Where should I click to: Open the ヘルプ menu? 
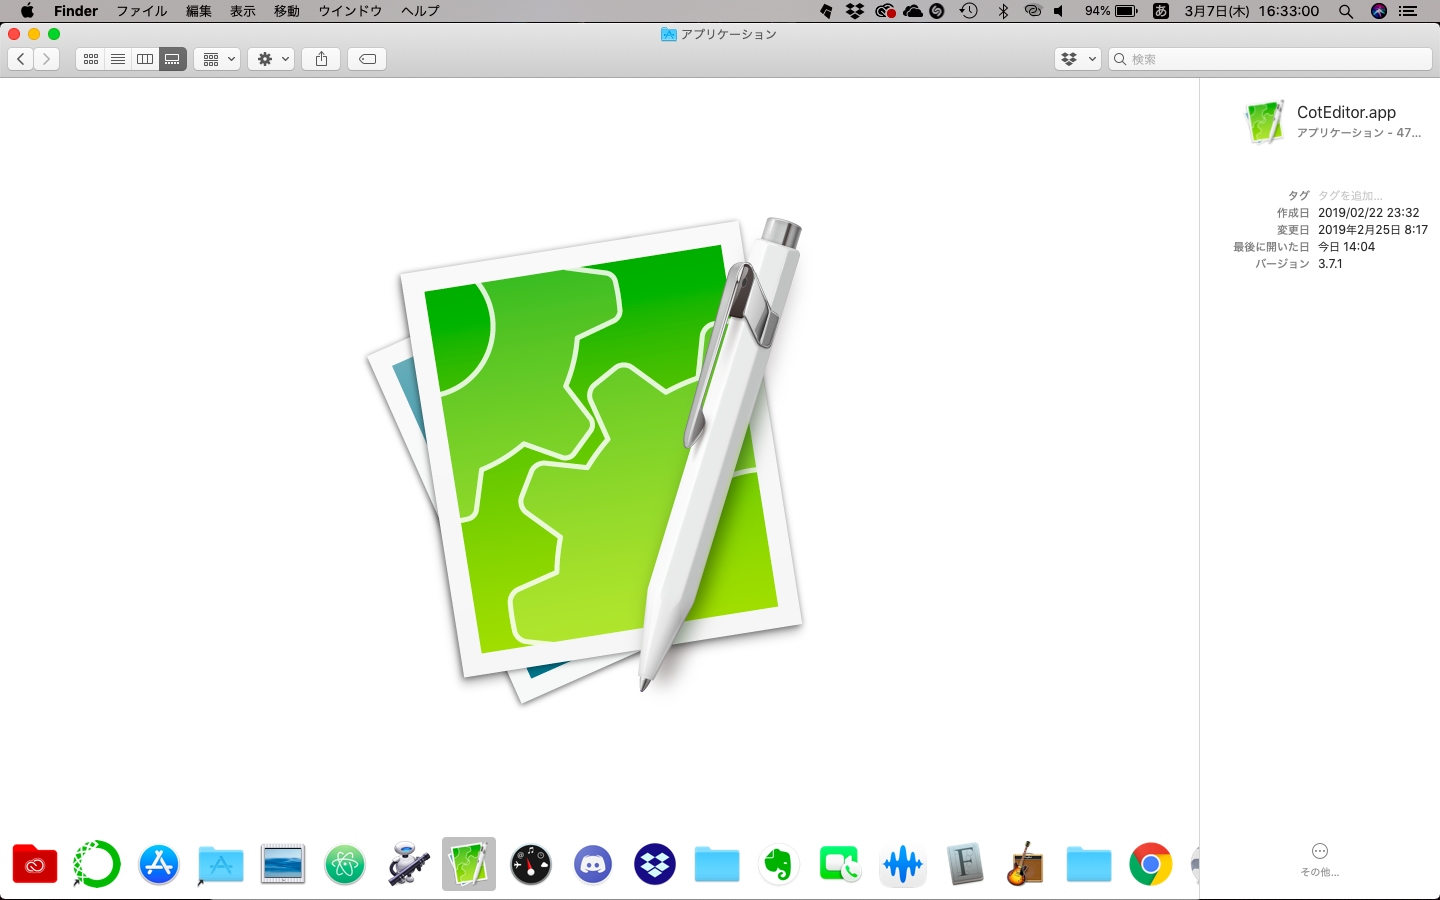click(420, 11)
